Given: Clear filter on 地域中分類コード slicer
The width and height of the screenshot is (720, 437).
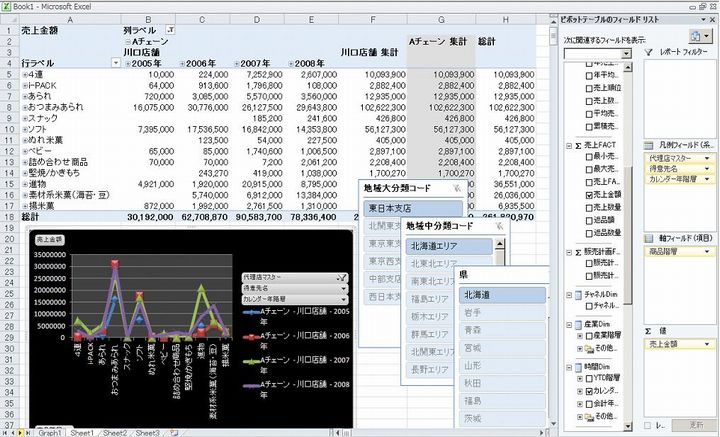Looking at the screenshot, I should pos(499,226).
